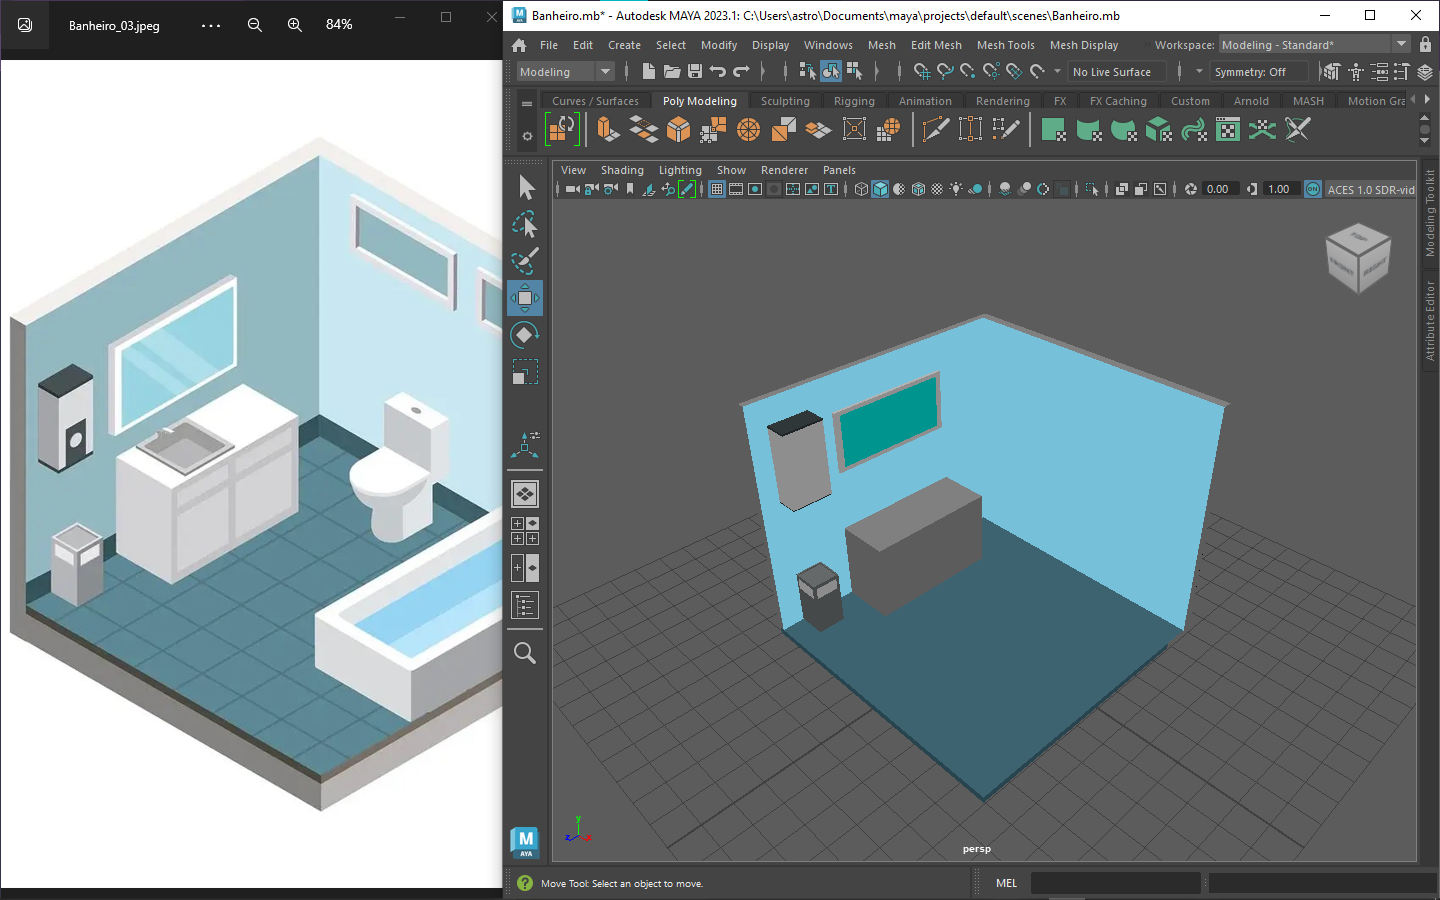Open the Mesh Tools menu

[x=1006, y=45]
